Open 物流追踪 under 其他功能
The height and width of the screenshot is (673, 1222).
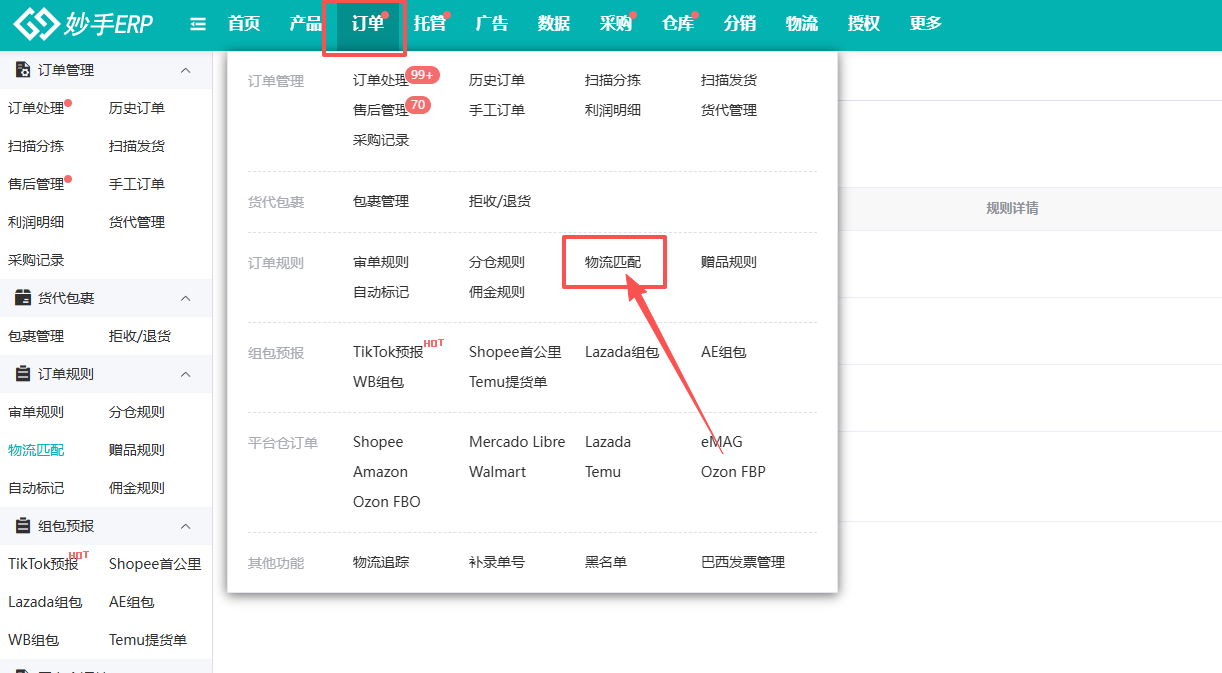pyautogui.click(x=381, y=562)
